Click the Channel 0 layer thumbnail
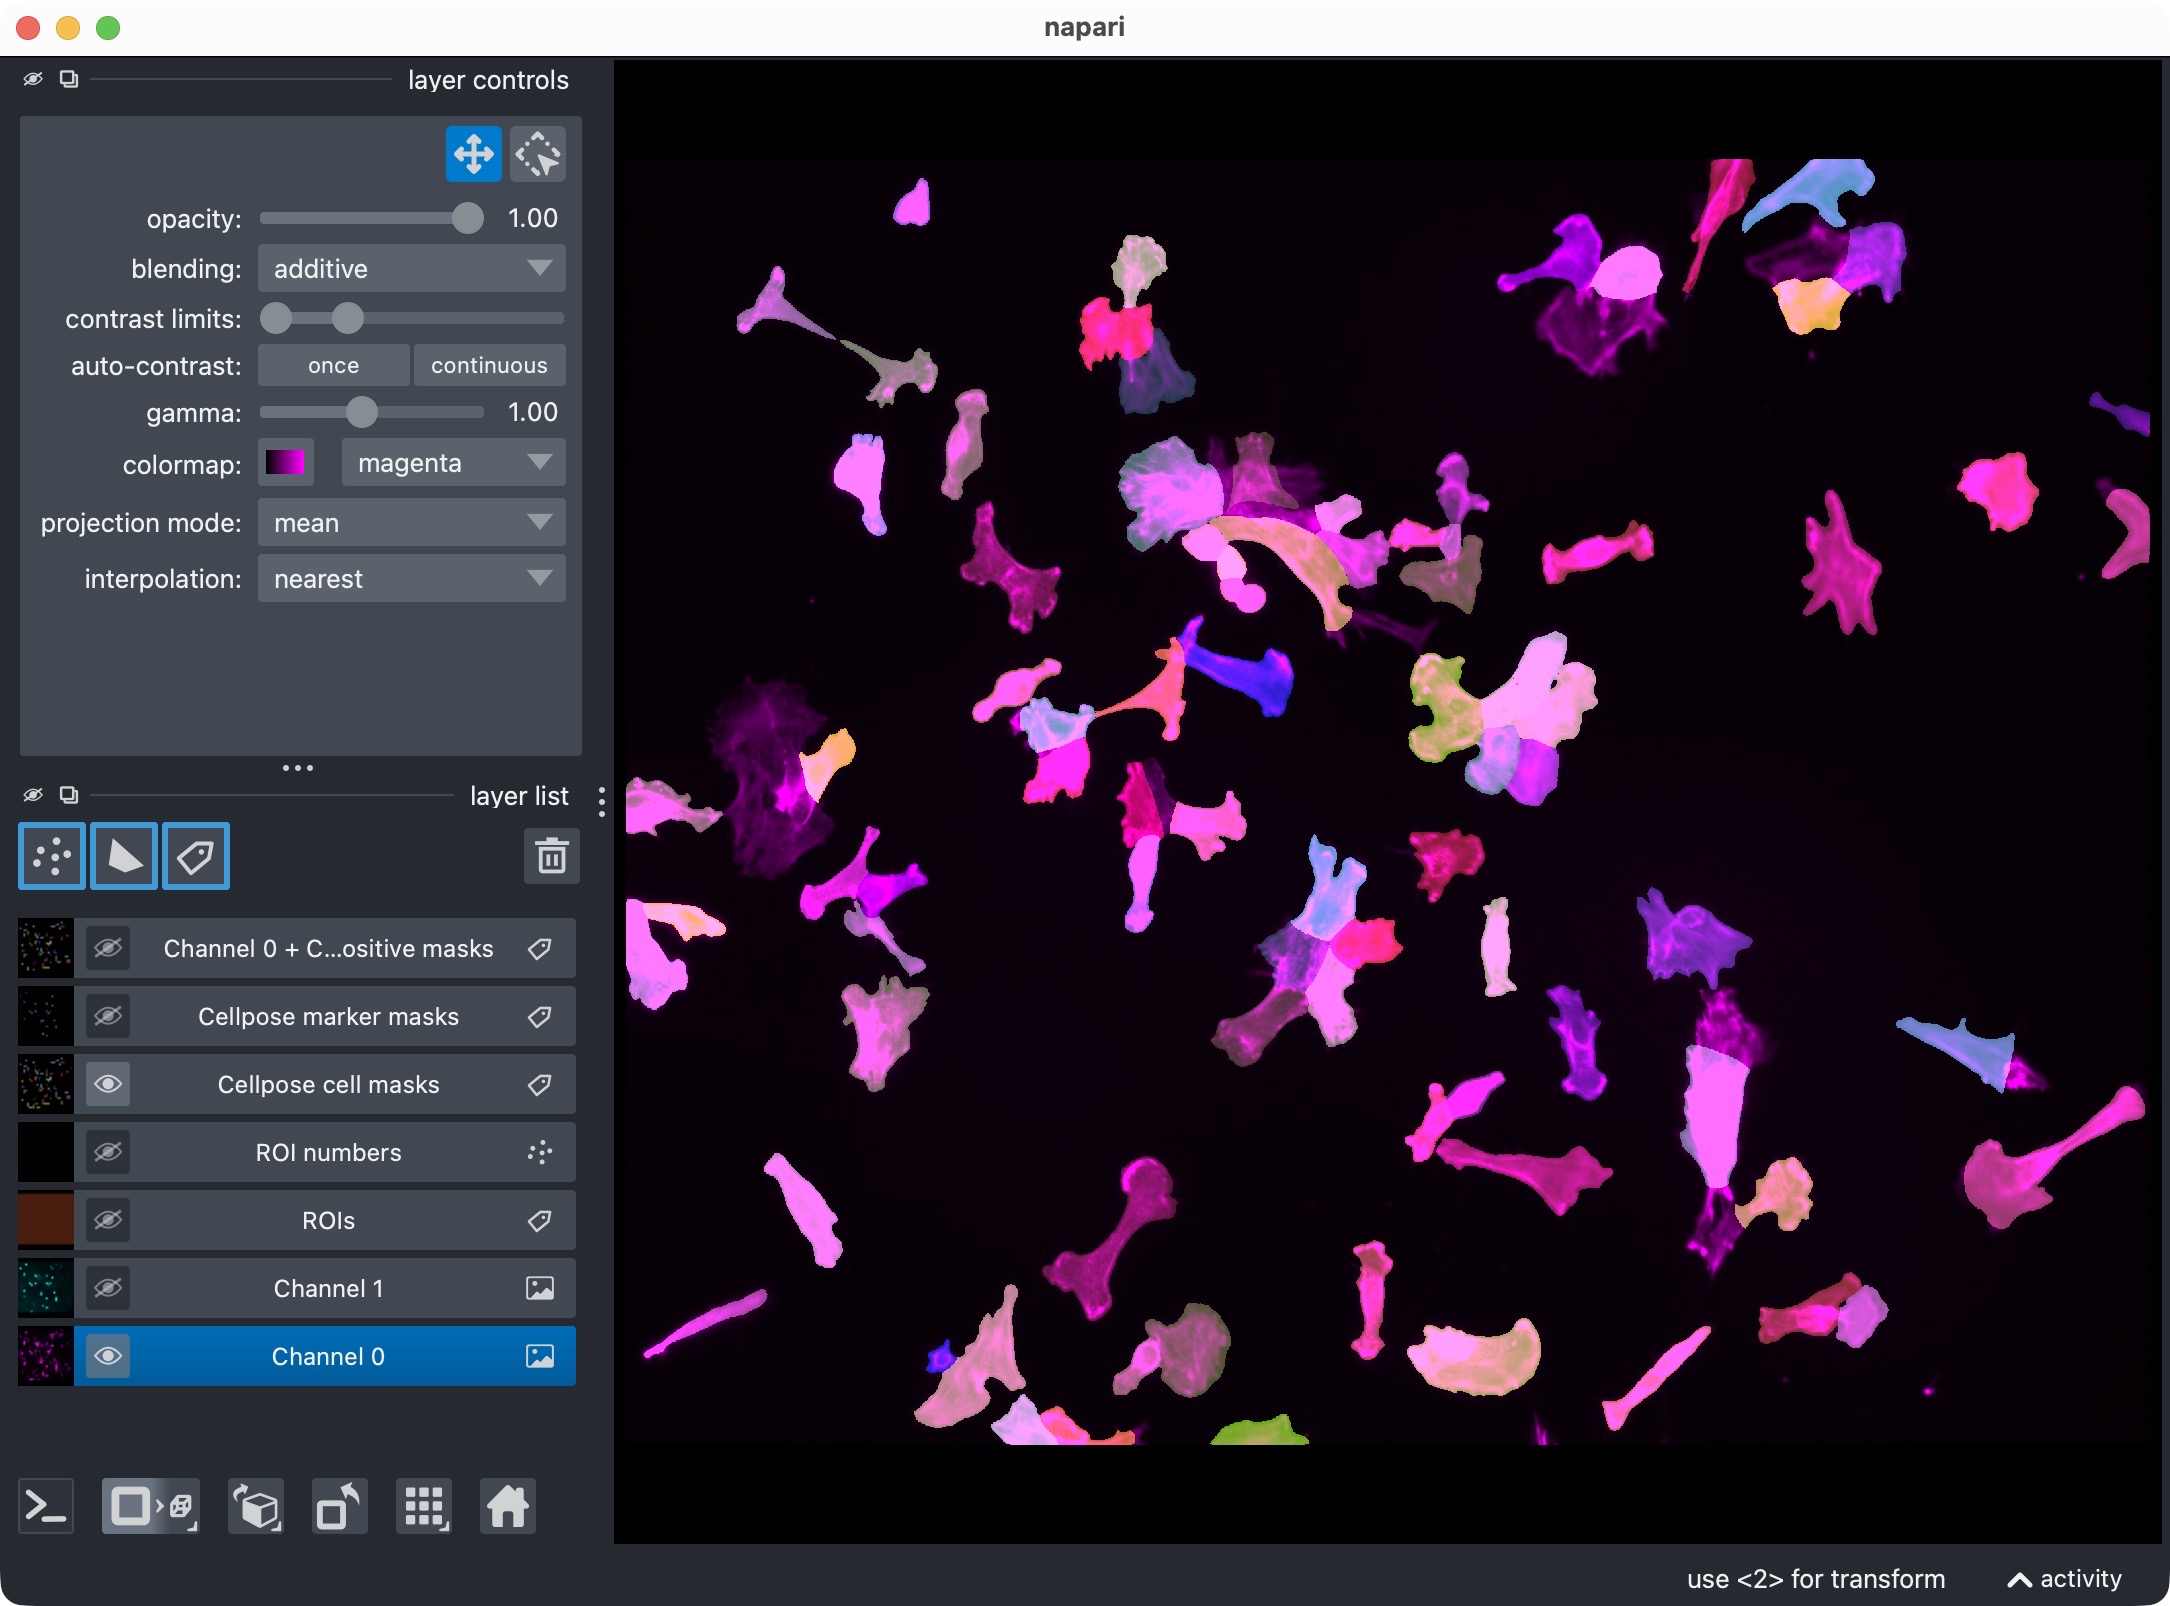2170x1606 pixels. point(45,1356)
